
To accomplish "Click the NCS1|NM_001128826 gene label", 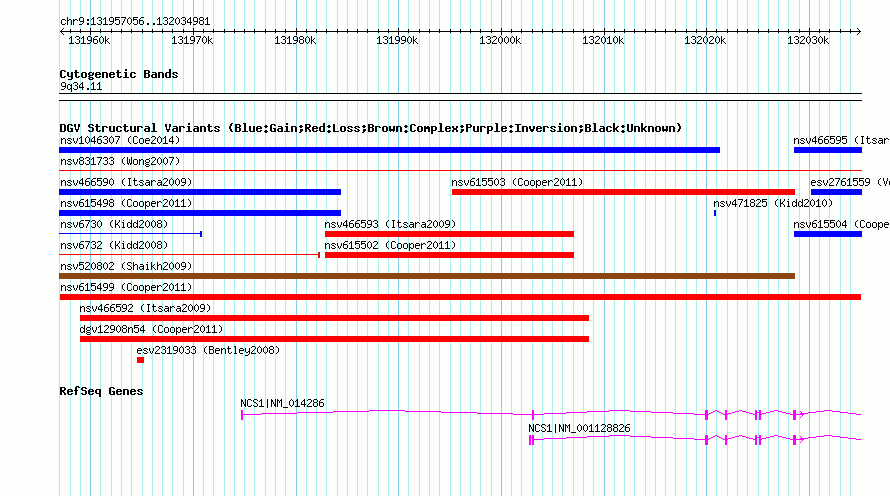I will tap(579, 428).
